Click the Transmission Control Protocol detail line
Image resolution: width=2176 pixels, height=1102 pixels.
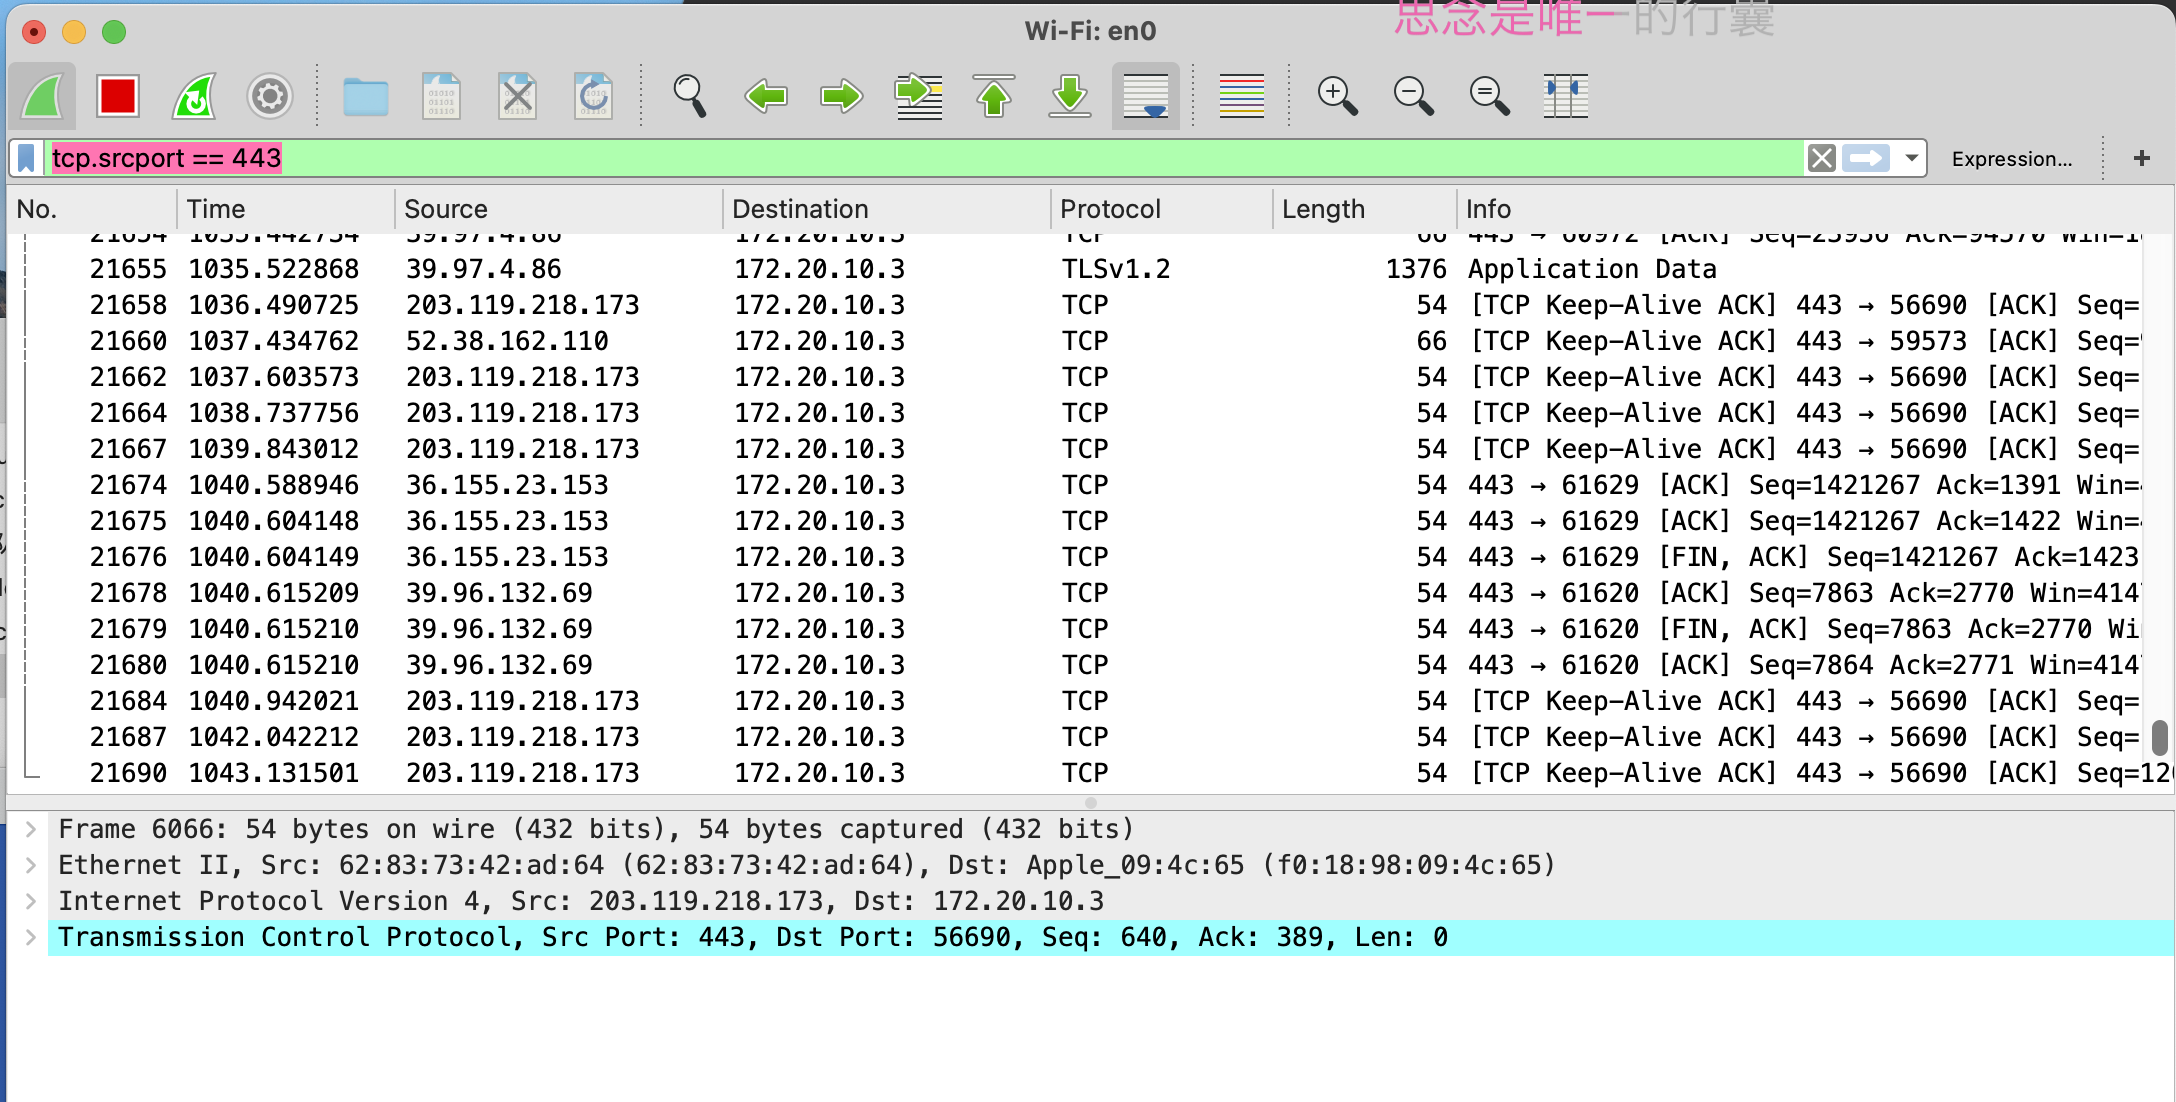pyautogui.click(x=1110, y=937)
